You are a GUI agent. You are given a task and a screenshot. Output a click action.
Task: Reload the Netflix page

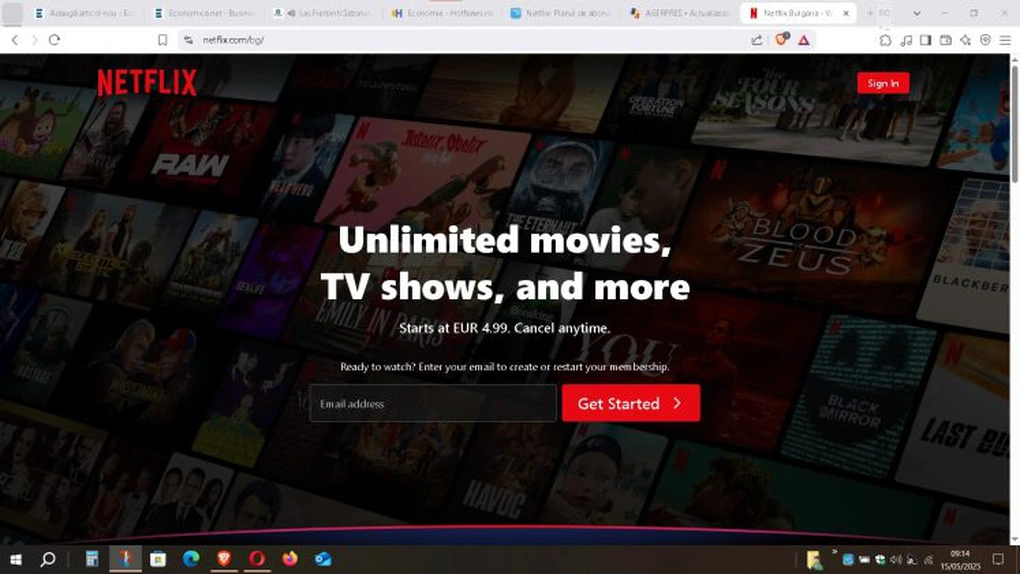55,40
